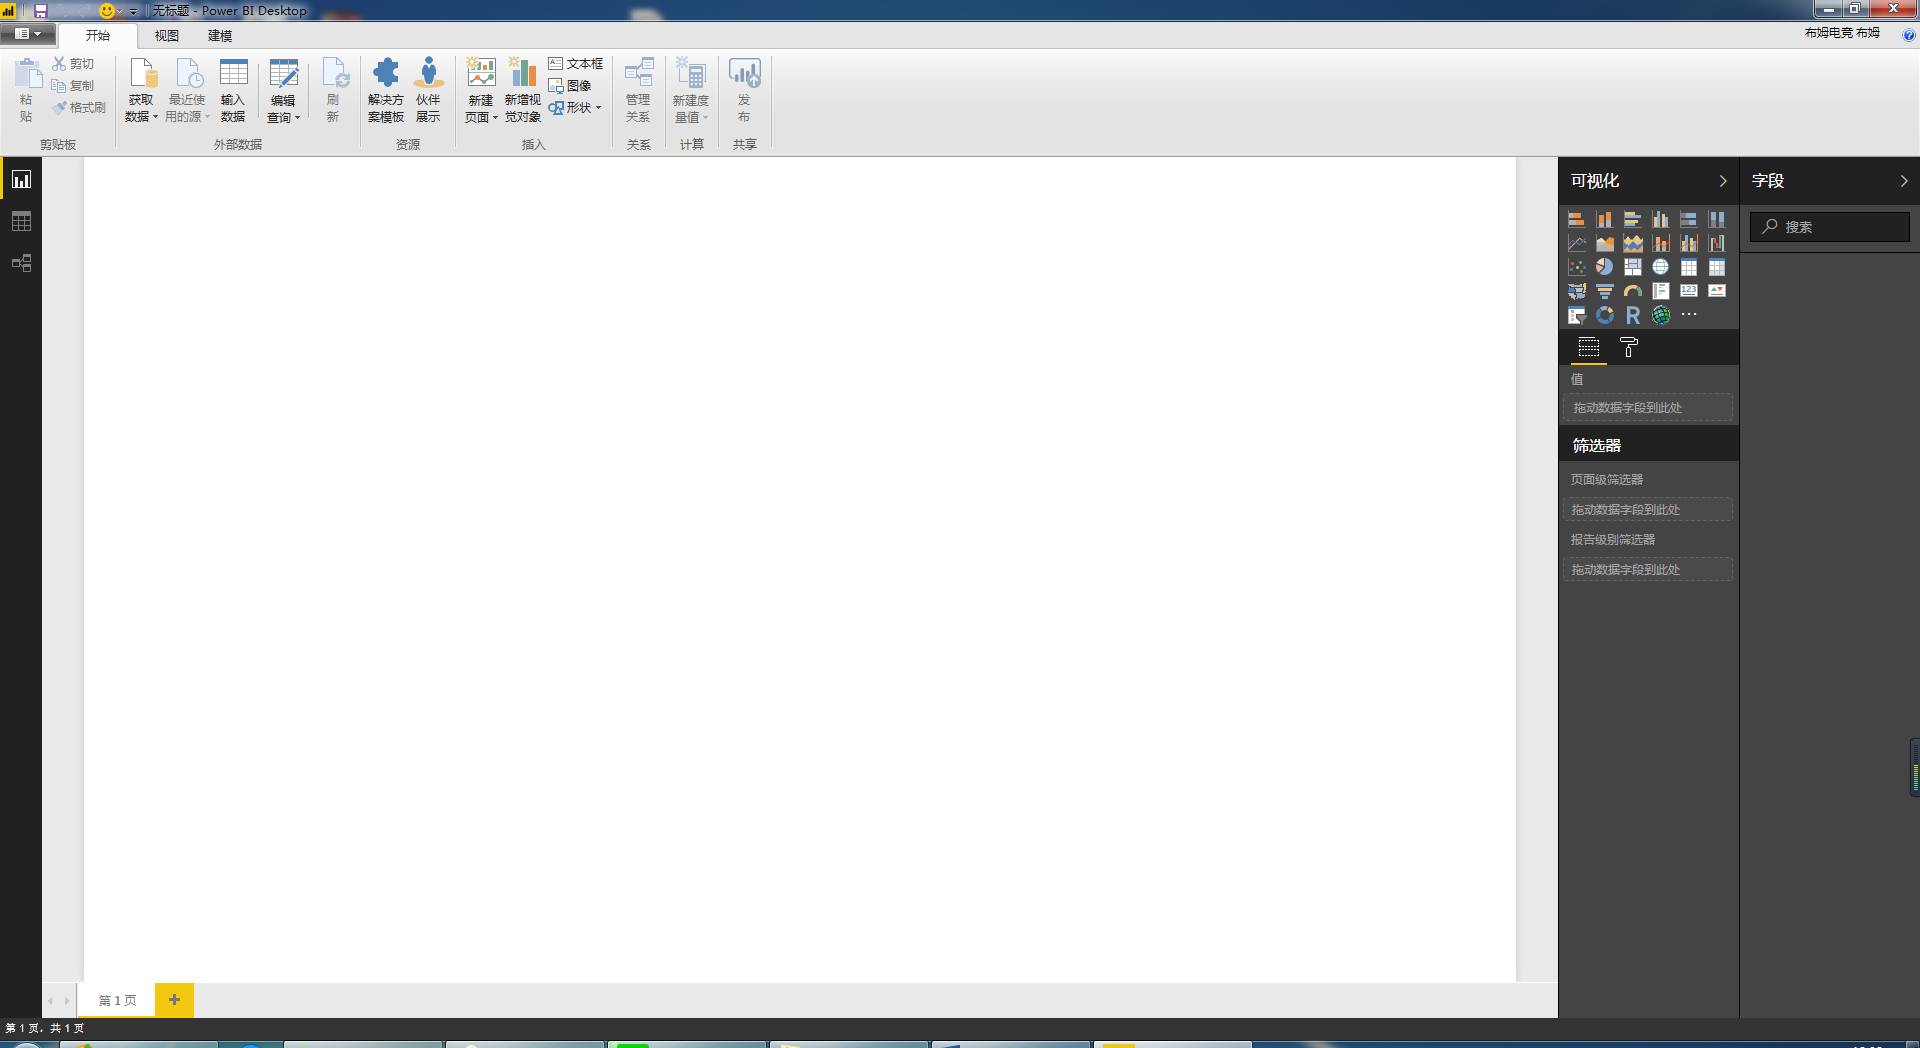Select the multi-row card visual
Viewport: 1920px width, 1048px height.
click(1660, 291)
